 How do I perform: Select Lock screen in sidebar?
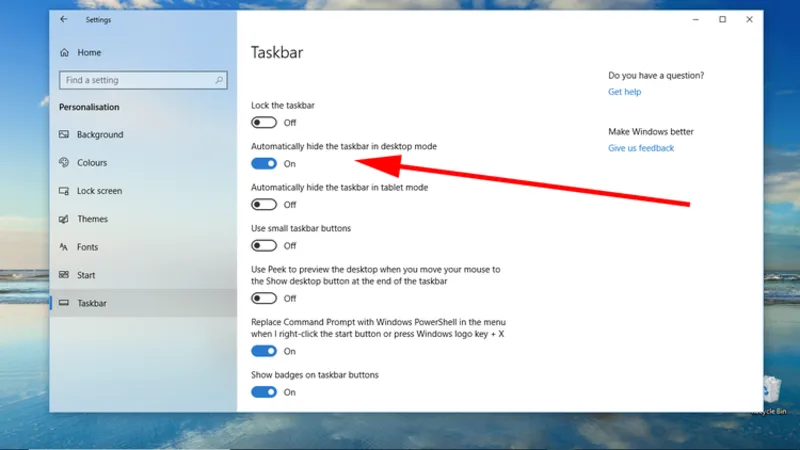143,191
